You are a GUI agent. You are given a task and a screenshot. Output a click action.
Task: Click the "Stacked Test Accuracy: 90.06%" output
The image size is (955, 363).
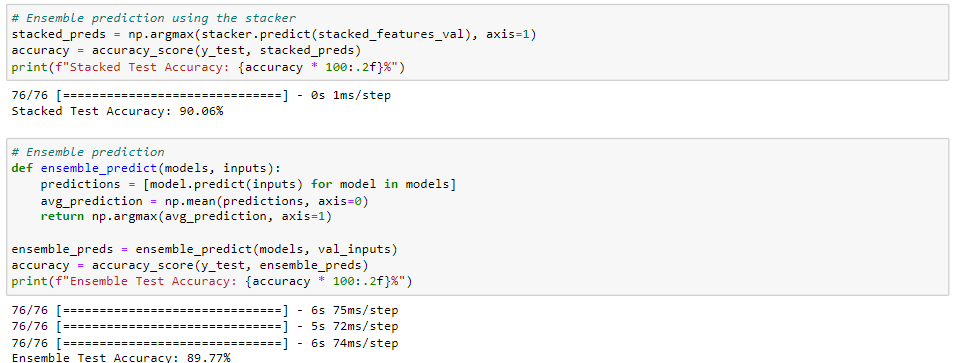click(x=118, y=111)
